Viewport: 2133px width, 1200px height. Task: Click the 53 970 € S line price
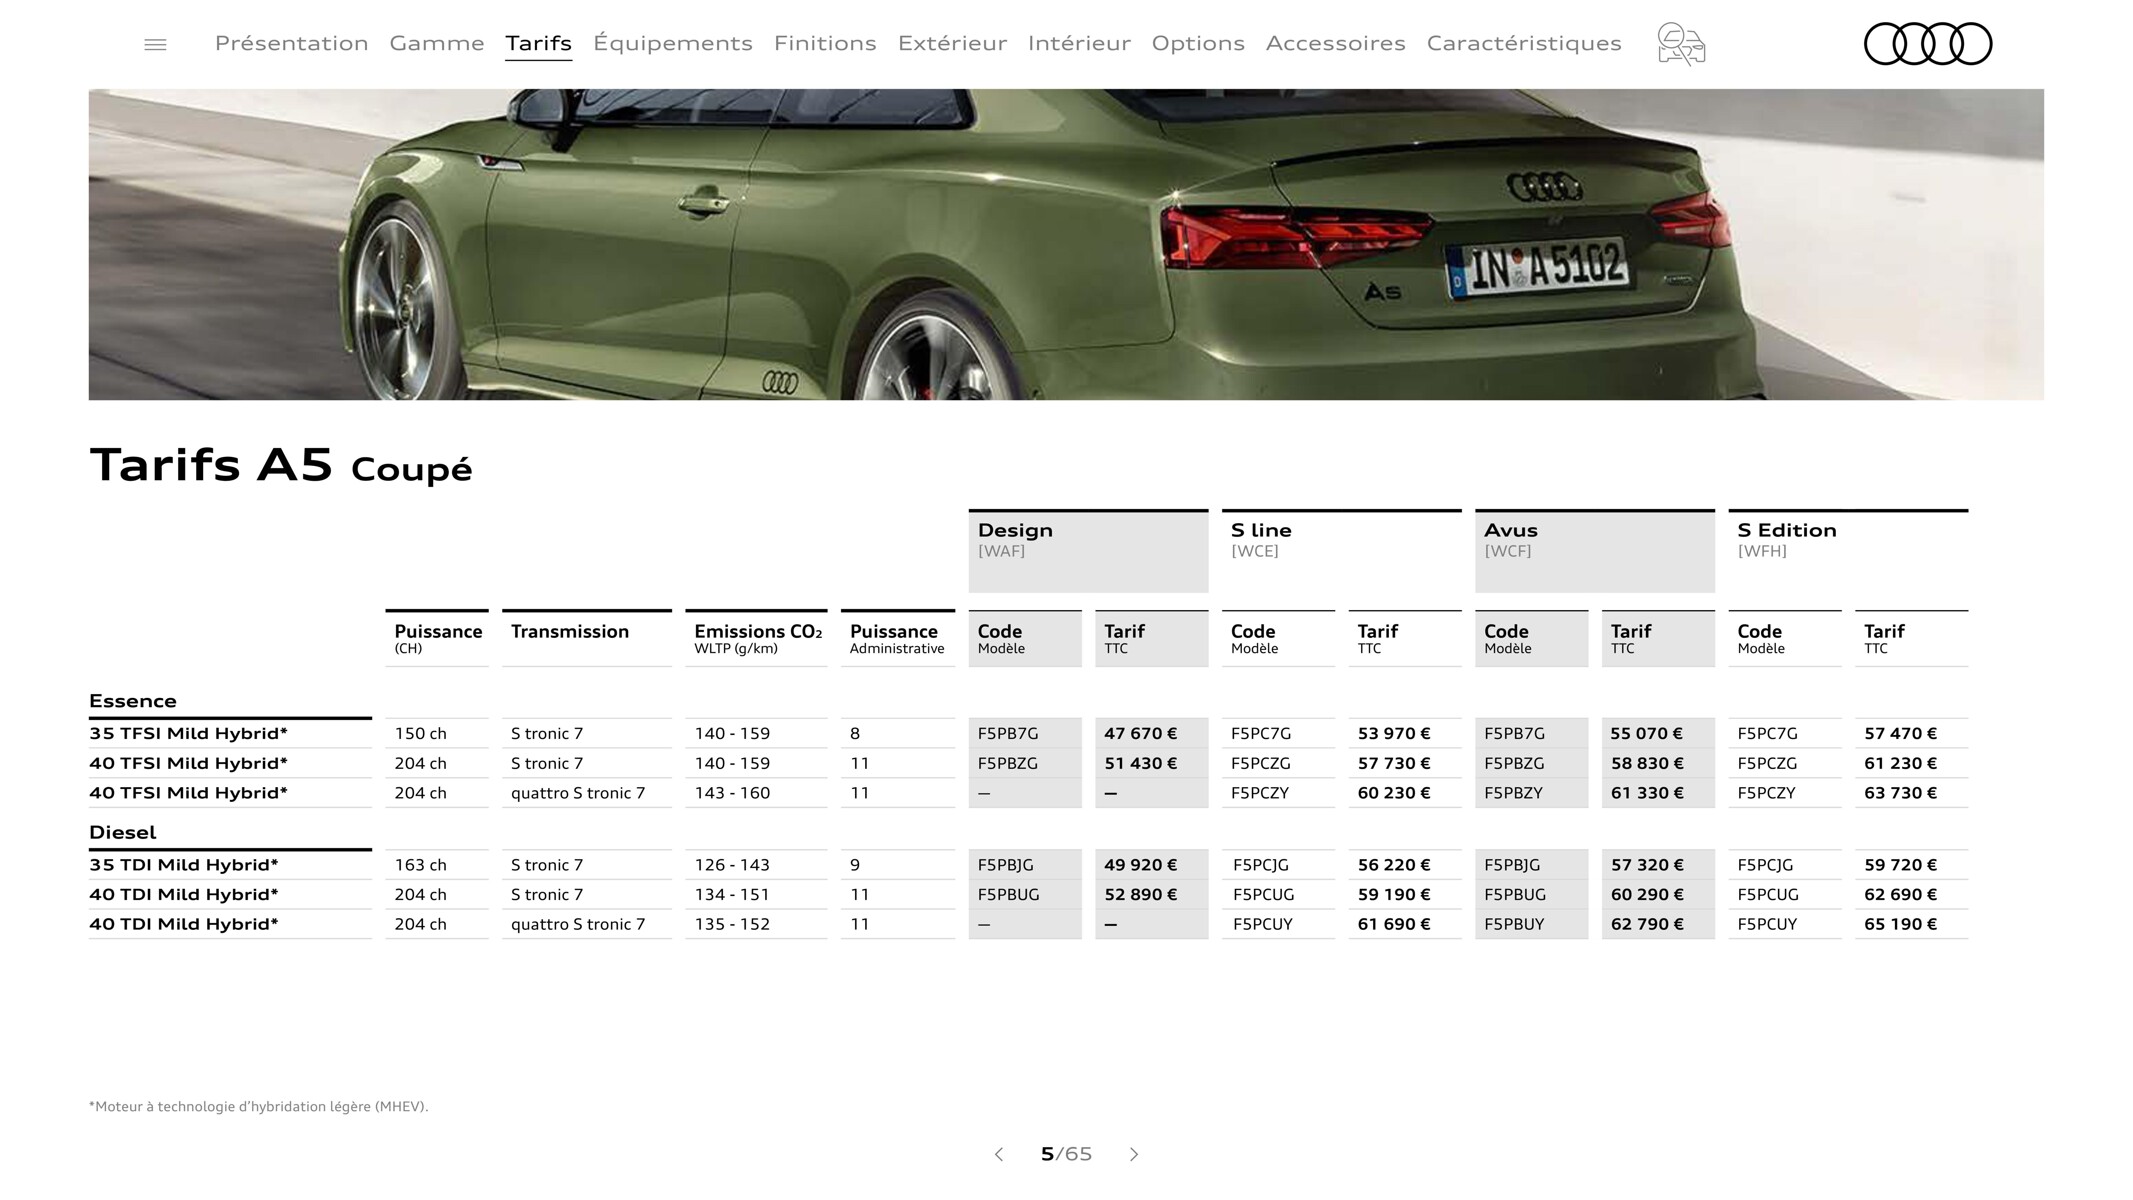pos(1394,733)
